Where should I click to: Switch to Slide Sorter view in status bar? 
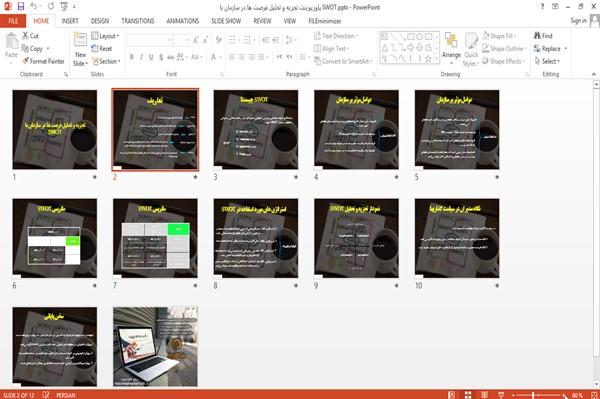click(468, 395)
